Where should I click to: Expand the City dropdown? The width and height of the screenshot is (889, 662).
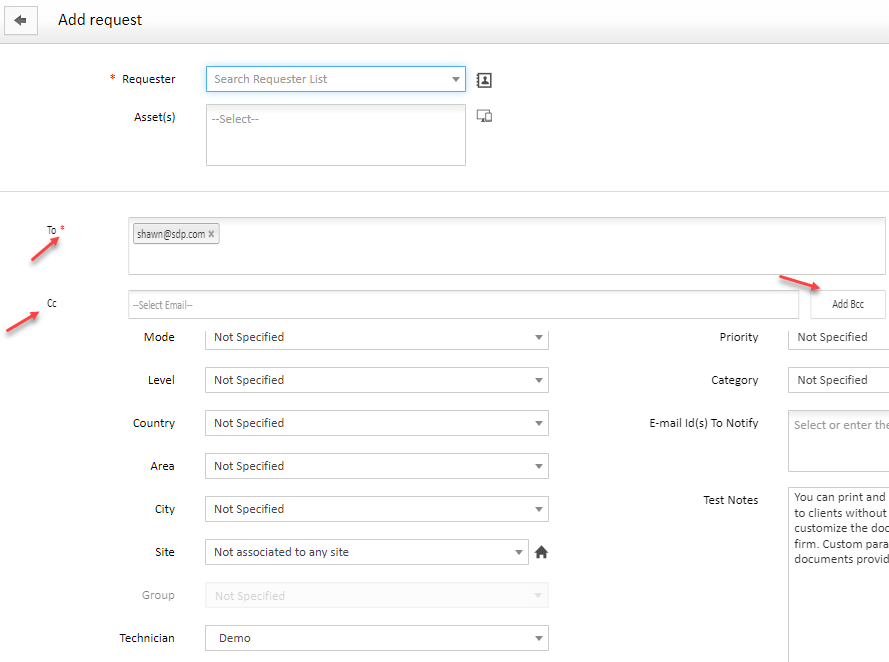tap(376, 509)
